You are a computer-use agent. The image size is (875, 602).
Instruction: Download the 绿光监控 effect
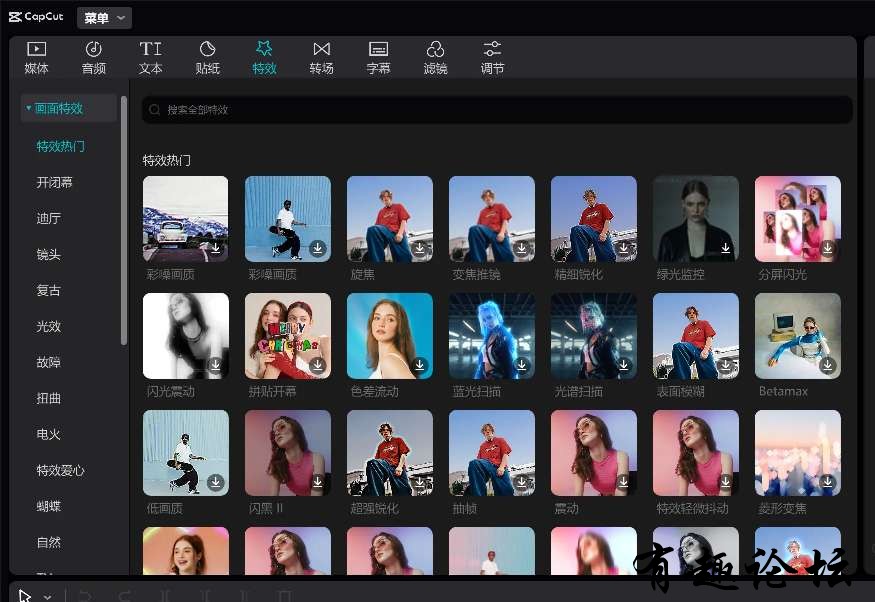click(x=725, y=248)
